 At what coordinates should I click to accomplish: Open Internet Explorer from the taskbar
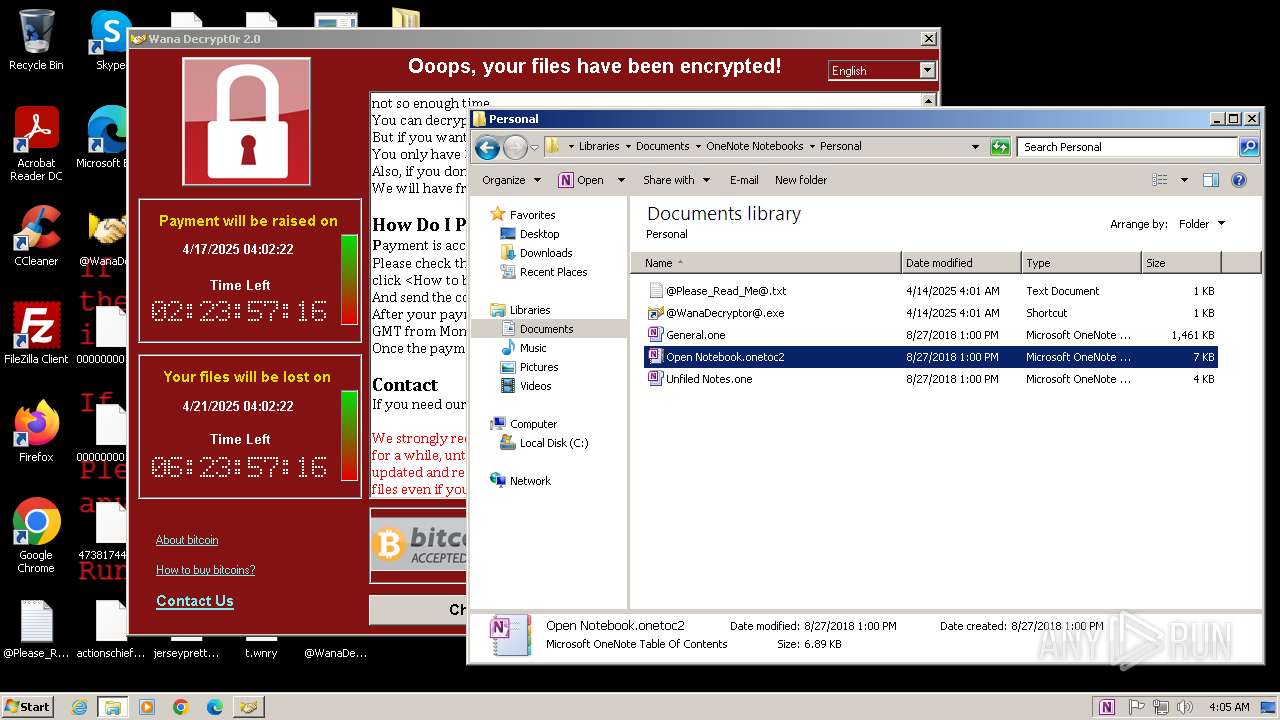tap(80, 707)
